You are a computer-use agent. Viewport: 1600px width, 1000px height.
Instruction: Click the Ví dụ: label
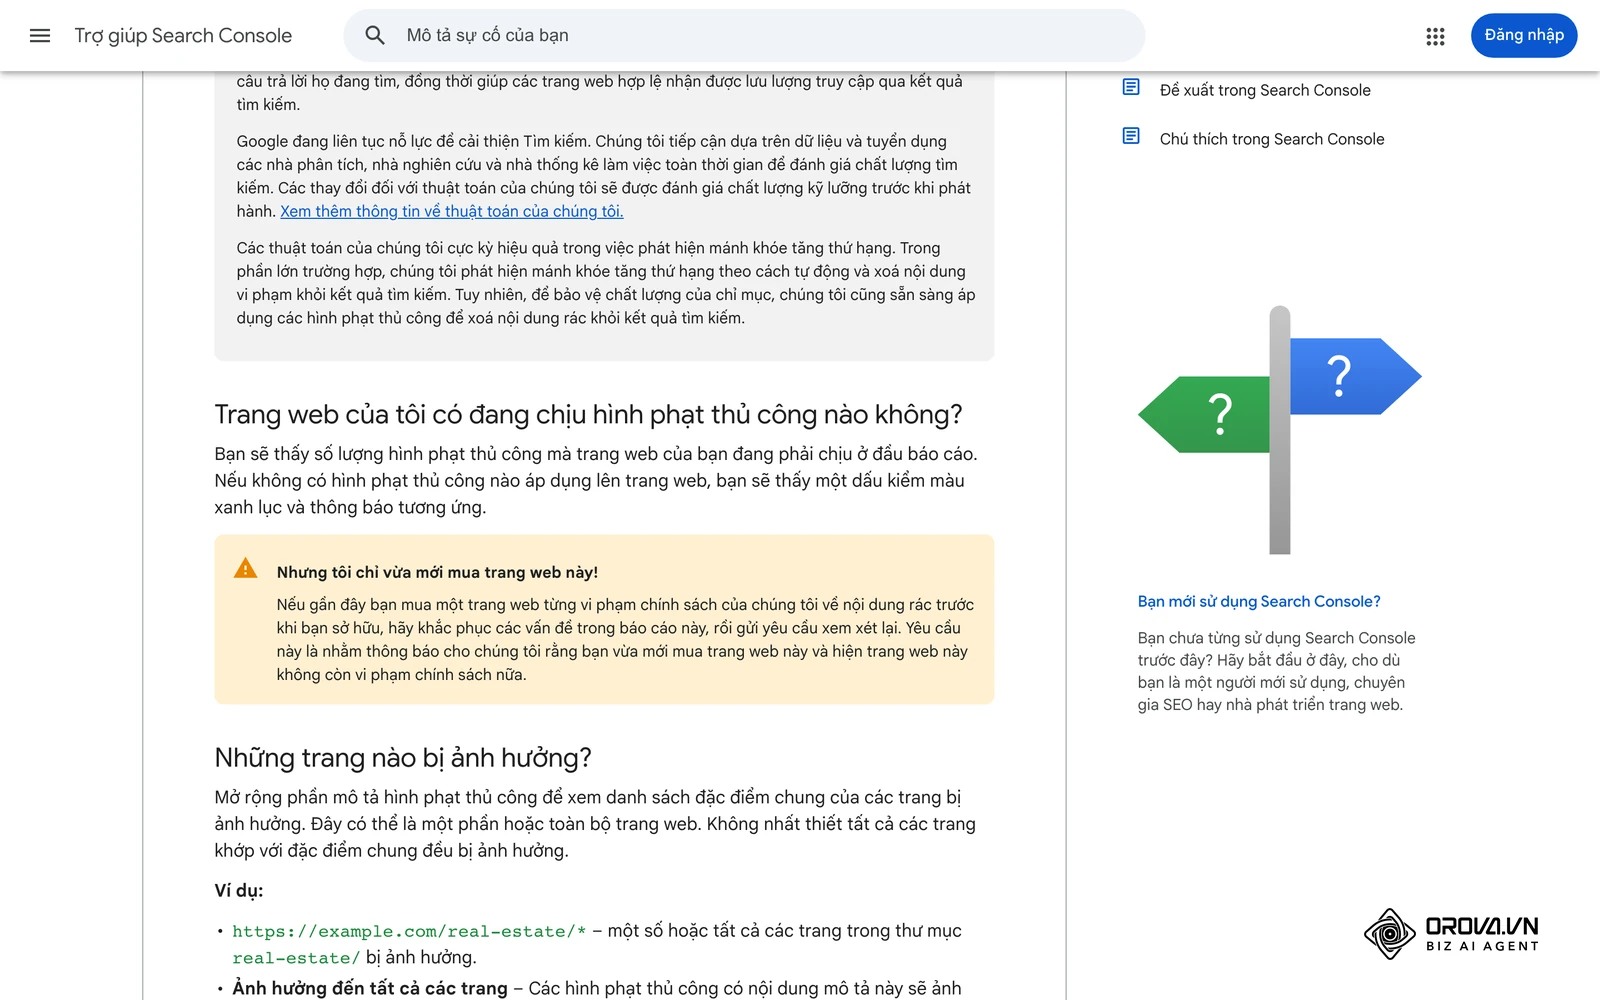[x=239, y=890]
